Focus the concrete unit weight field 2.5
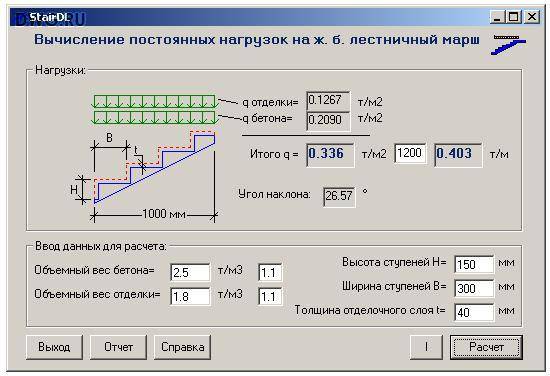Screen dimensions: 550x376 tap(190, 272)
